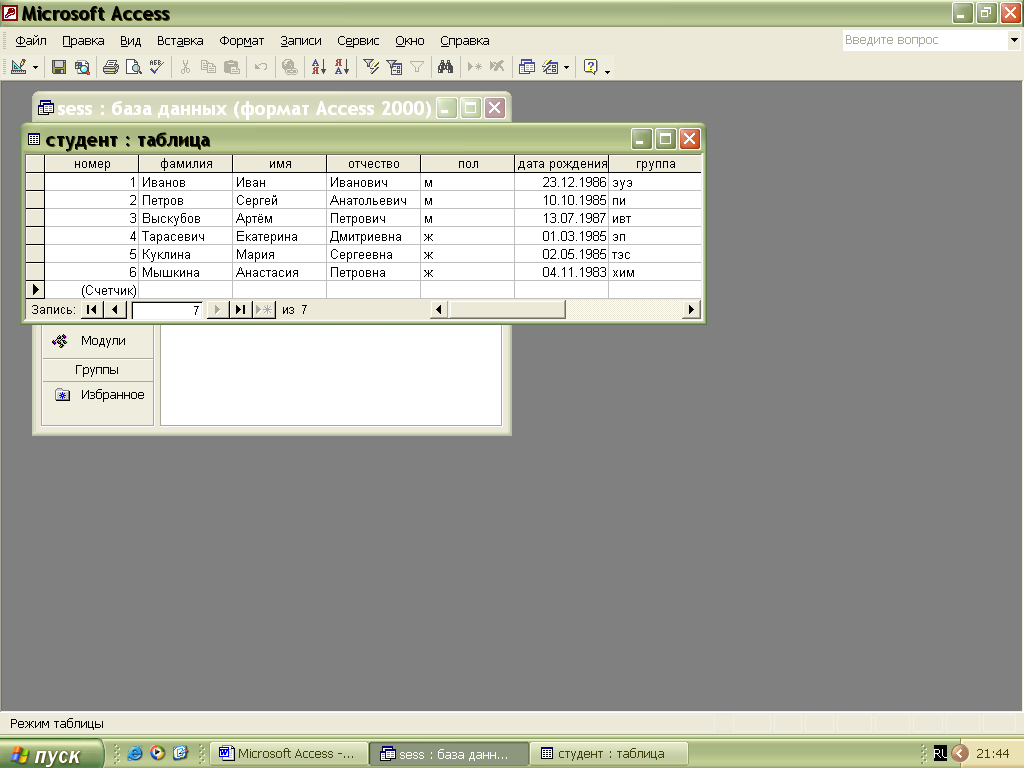Open the Вставка menu
This screenshot has height=768, width=1024.
click(180, 40)
